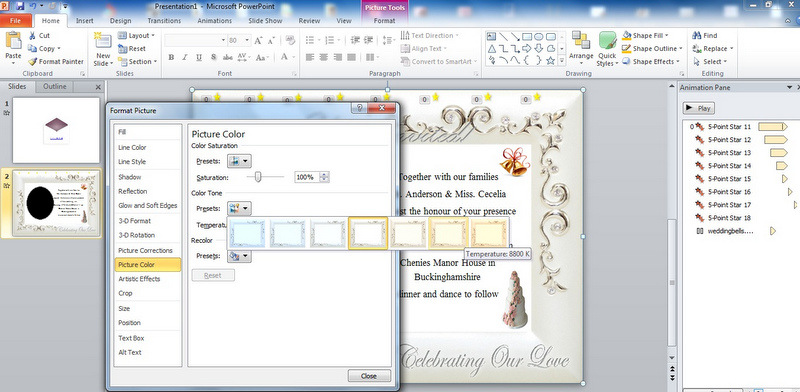
Task: Switch to the Insert ribbon tab
Action: [x=85, y=21]
